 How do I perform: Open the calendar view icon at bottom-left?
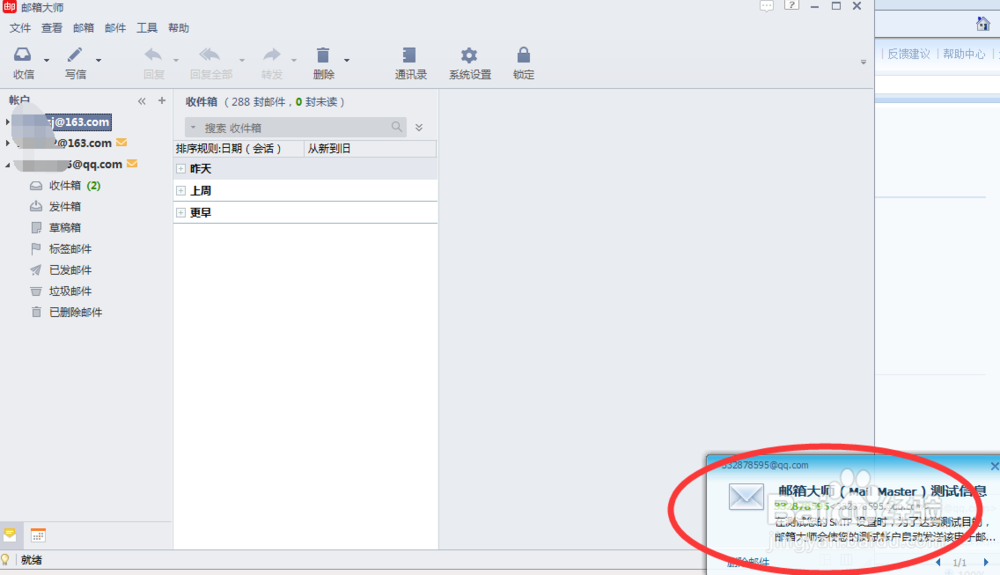pyautogui.click(x=38, y=535)
